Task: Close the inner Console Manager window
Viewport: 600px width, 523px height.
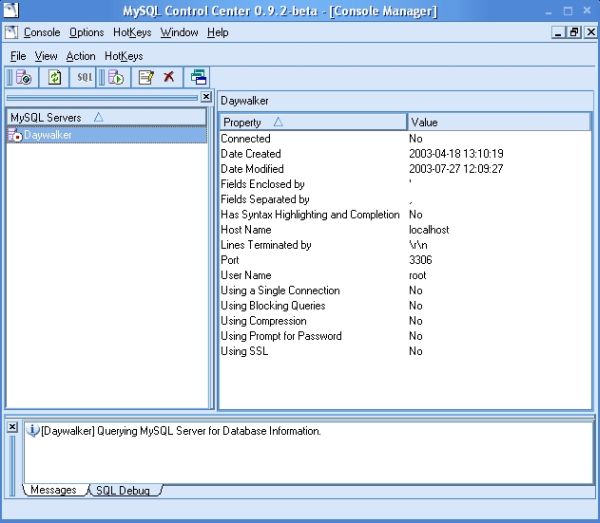Action: [591, 33]
